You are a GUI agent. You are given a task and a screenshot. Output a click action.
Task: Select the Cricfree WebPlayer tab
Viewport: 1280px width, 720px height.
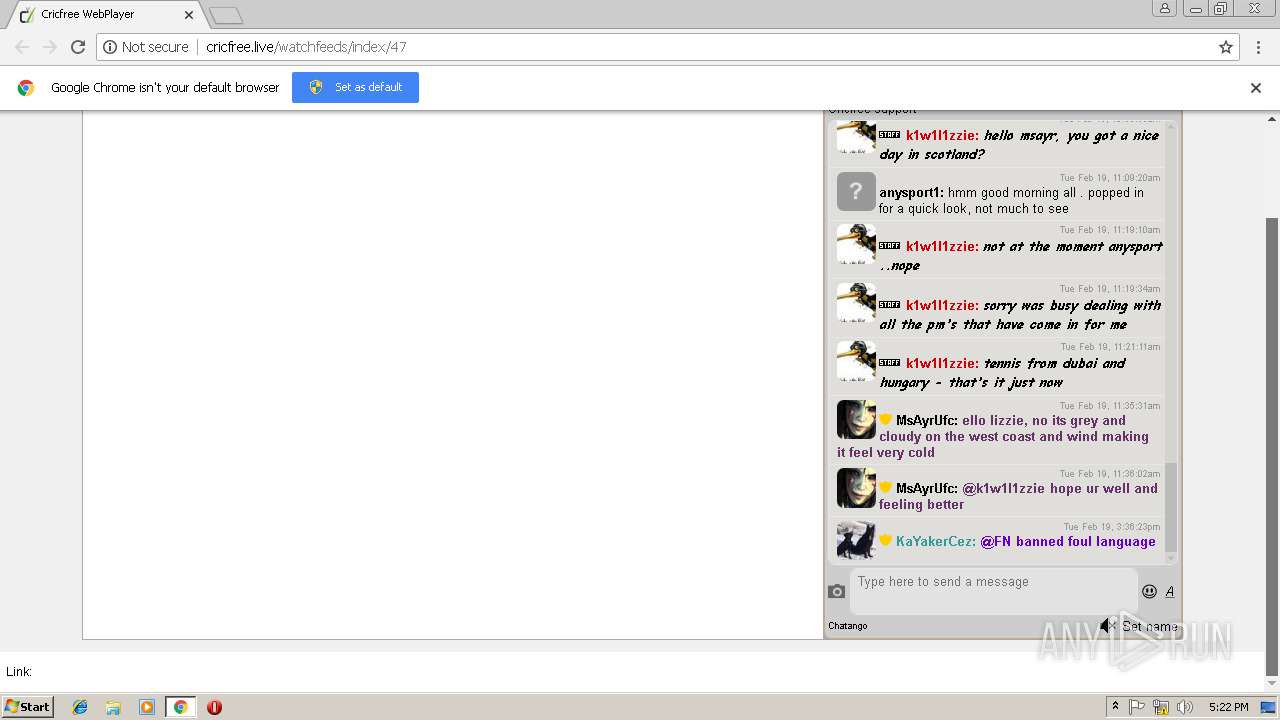click(x=105, y=15)
